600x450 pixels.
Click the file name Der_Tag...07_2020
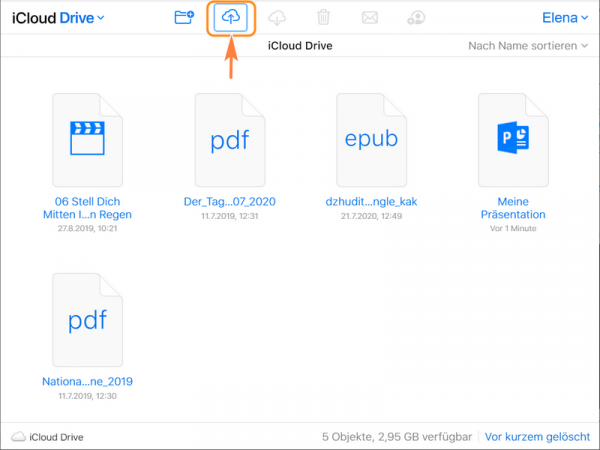(230, 202)
